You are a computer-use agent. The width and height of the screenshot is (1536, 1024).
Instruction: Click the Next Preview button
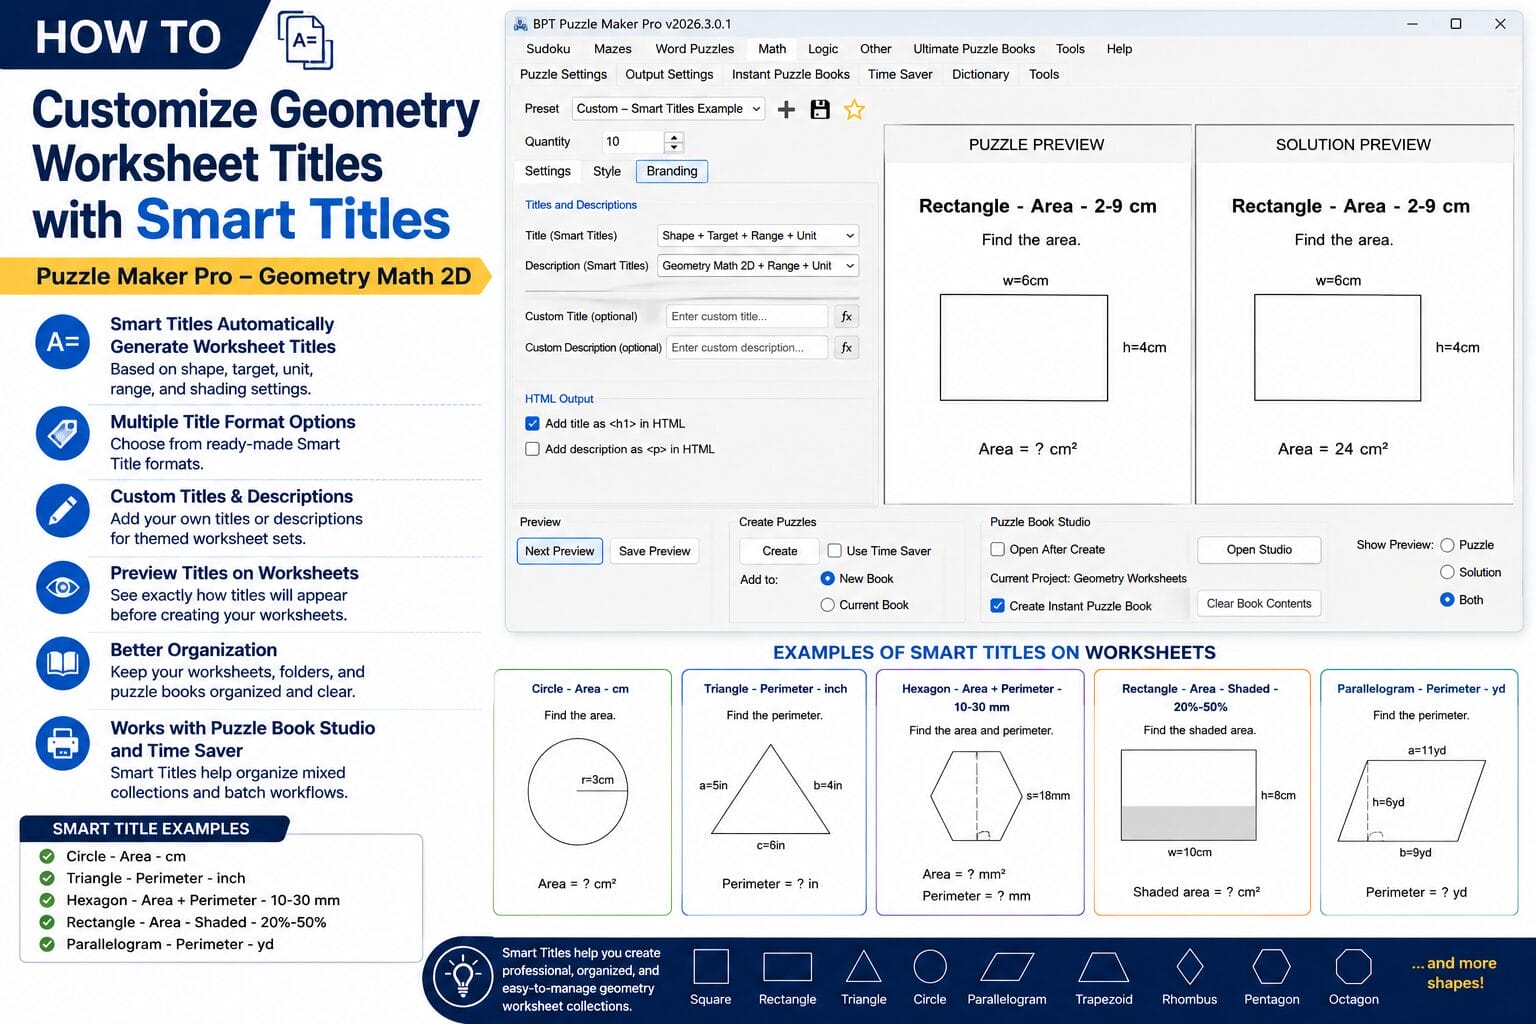pyautogui.click(x=560, y=551)
